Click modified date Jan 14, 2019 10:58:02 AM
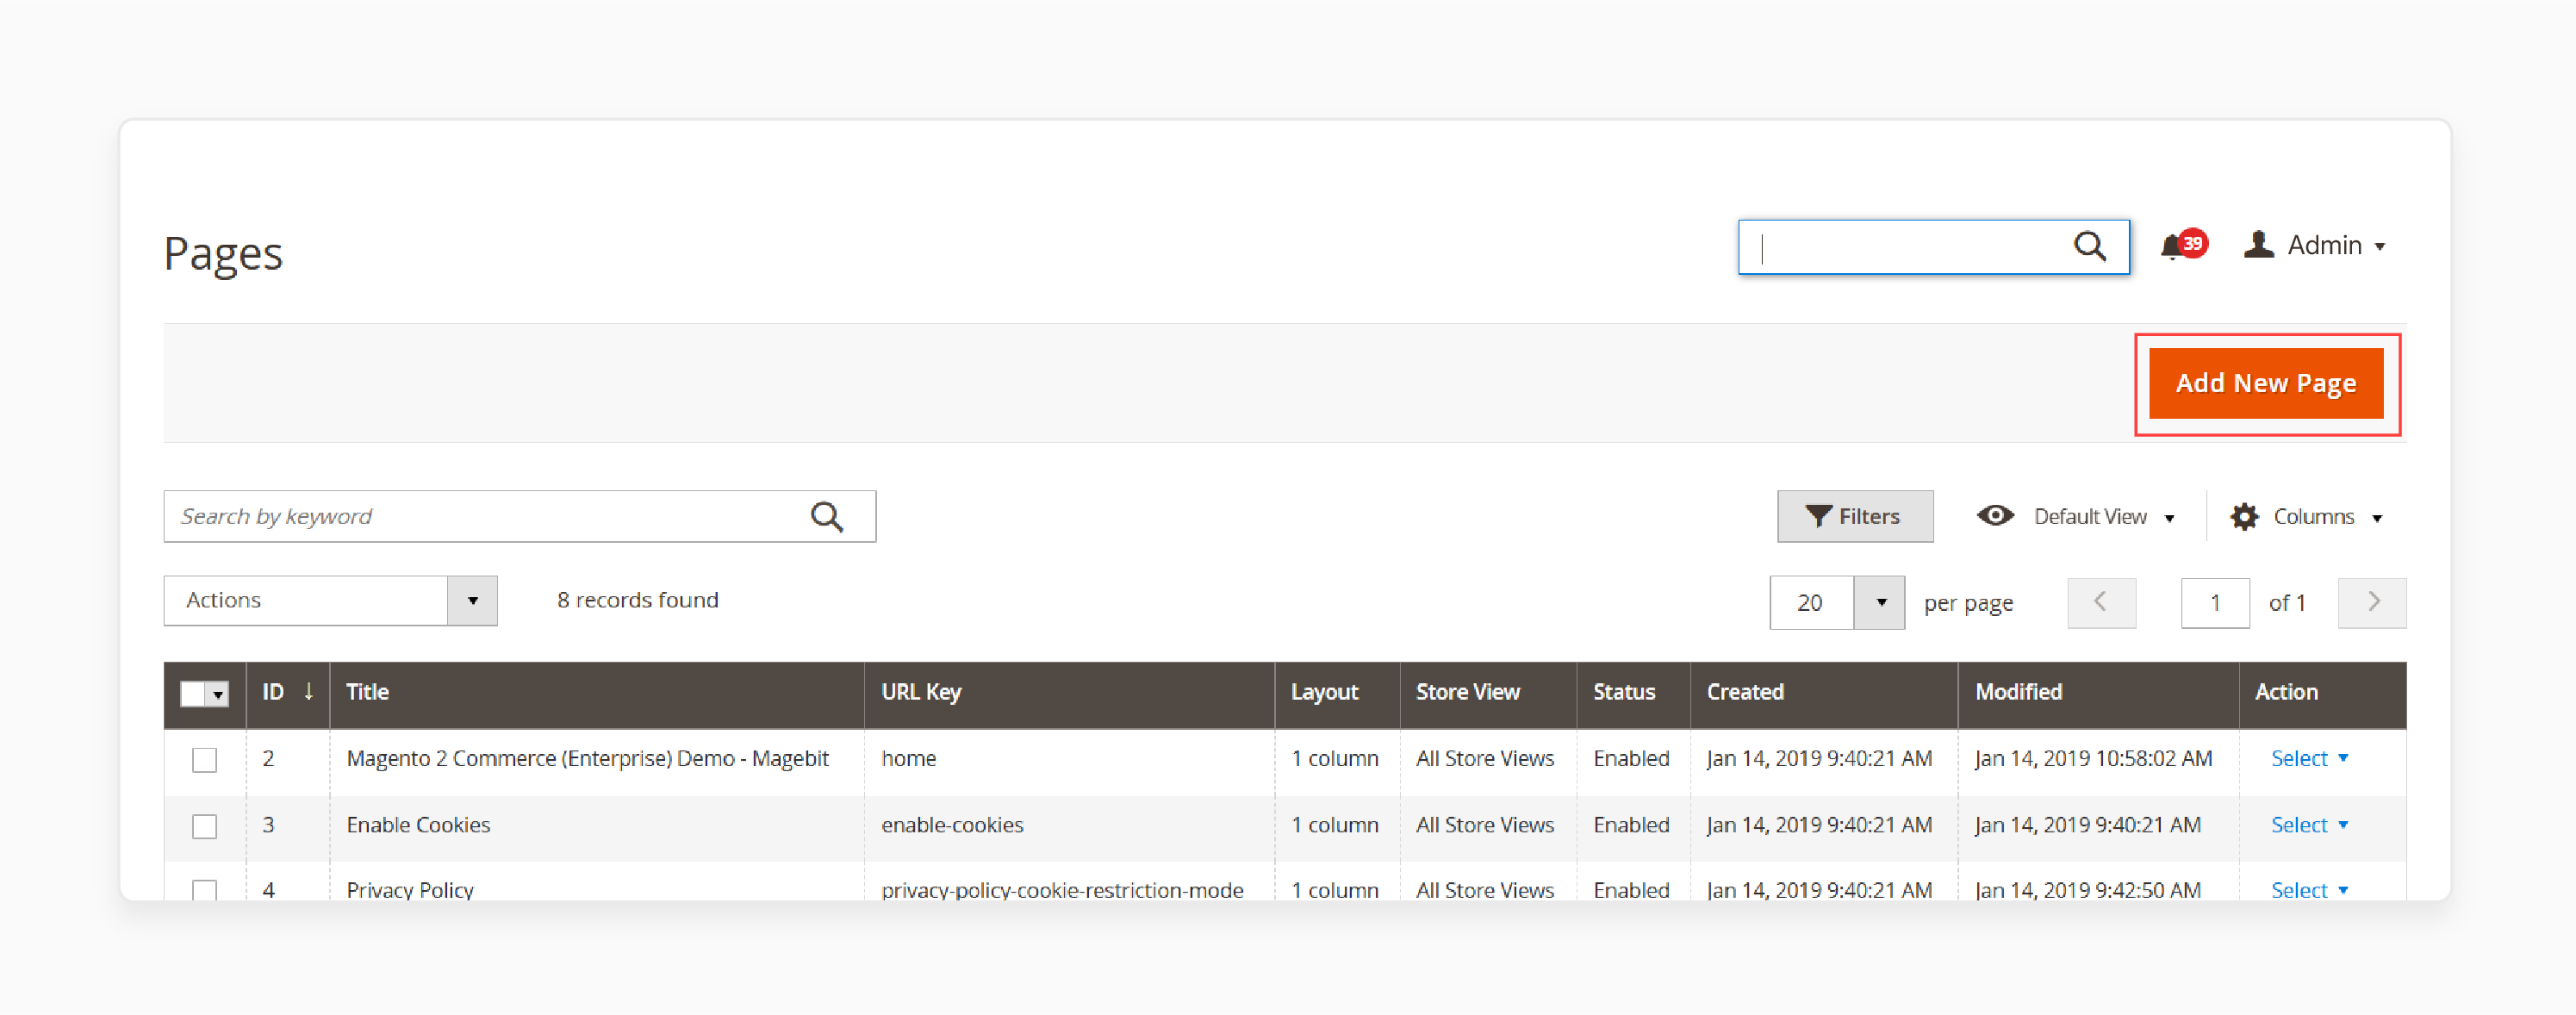The height and width of the screenshot is (1015, 2576). click(x=2093, y=758)
